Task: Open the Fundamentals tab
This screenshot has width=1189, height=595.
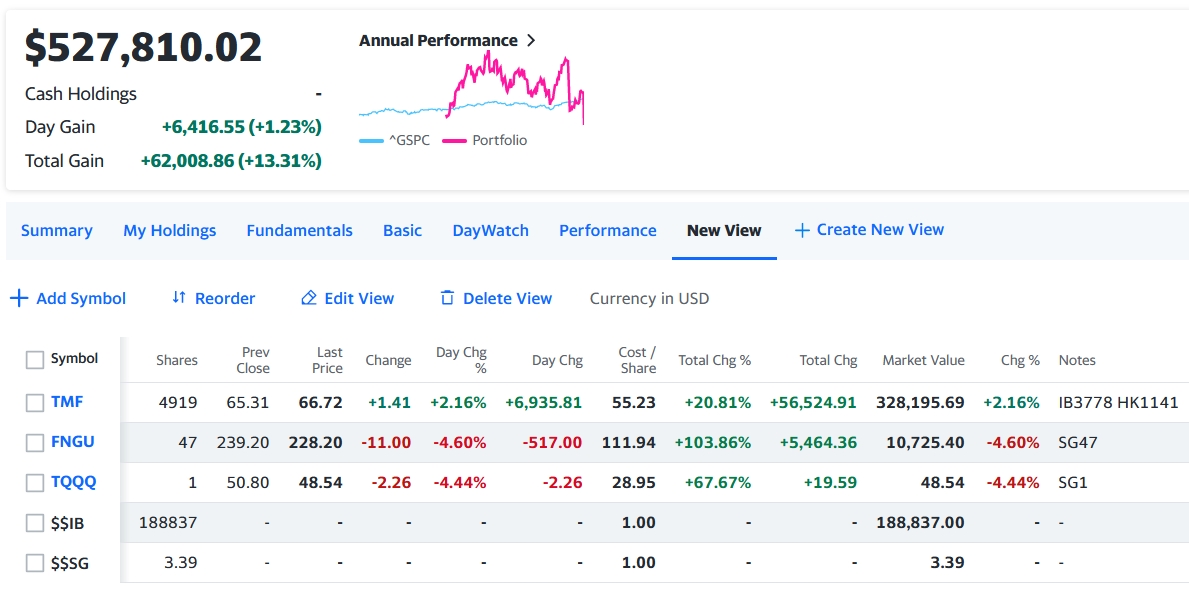Action: click(299, 230)
